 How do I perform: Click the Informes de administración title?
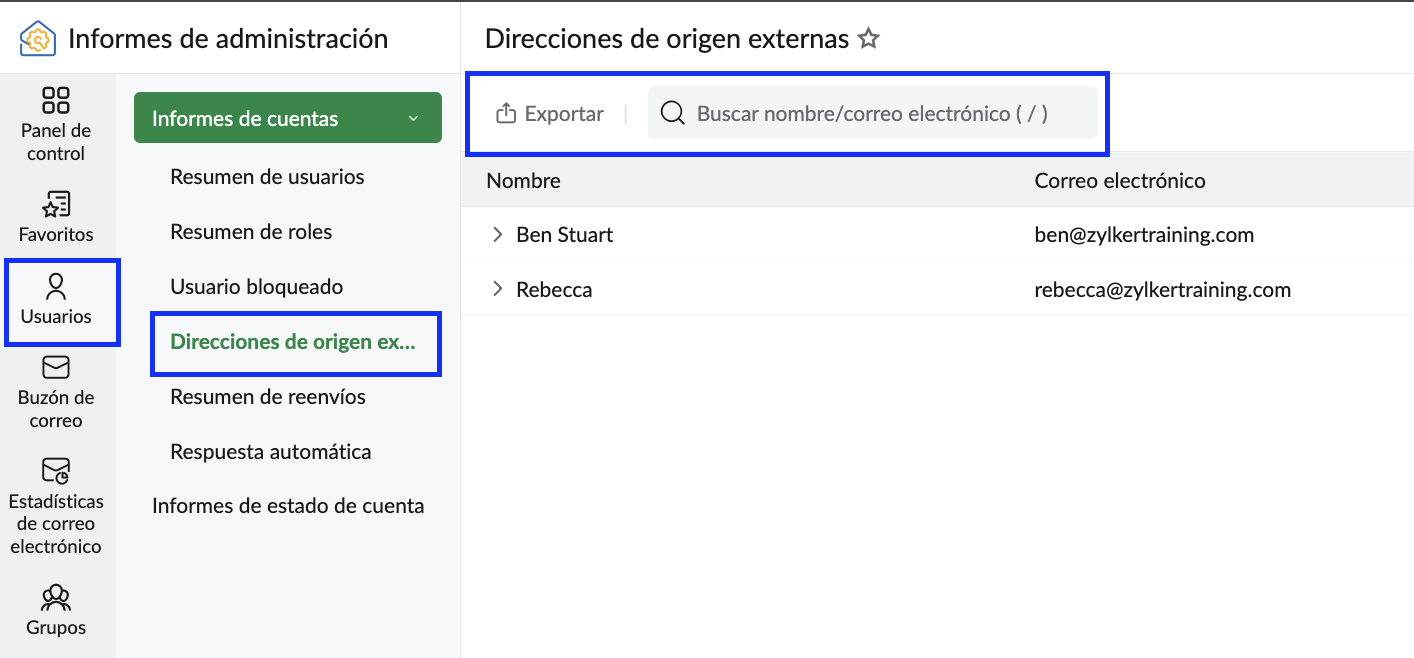tap(228, 39)
